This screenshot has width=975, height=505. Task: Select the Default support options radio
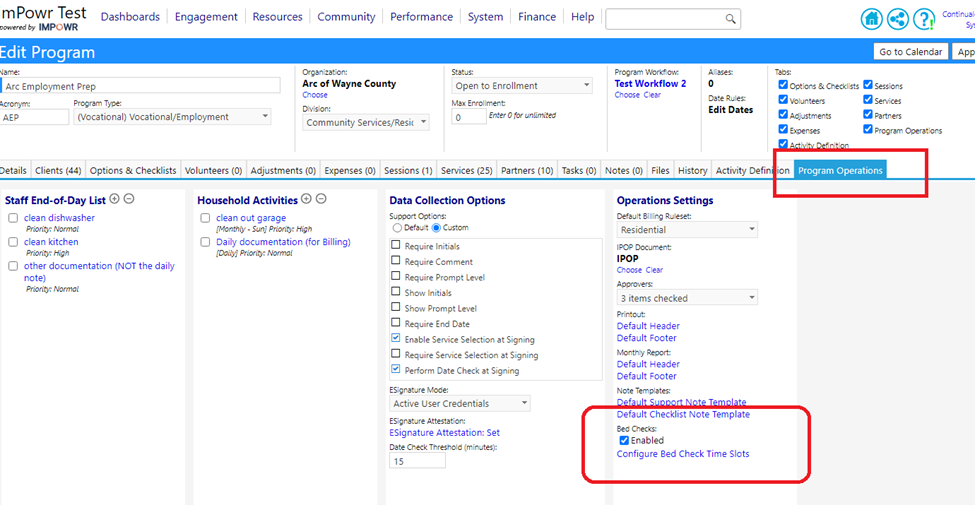coord(397,228)
